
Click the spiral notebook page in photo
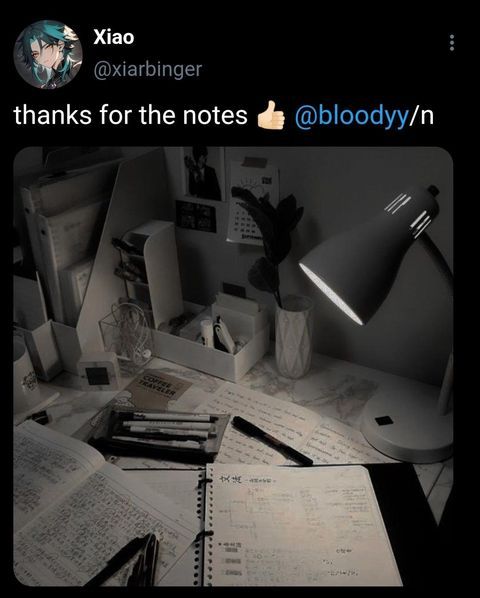pos(301,526)
